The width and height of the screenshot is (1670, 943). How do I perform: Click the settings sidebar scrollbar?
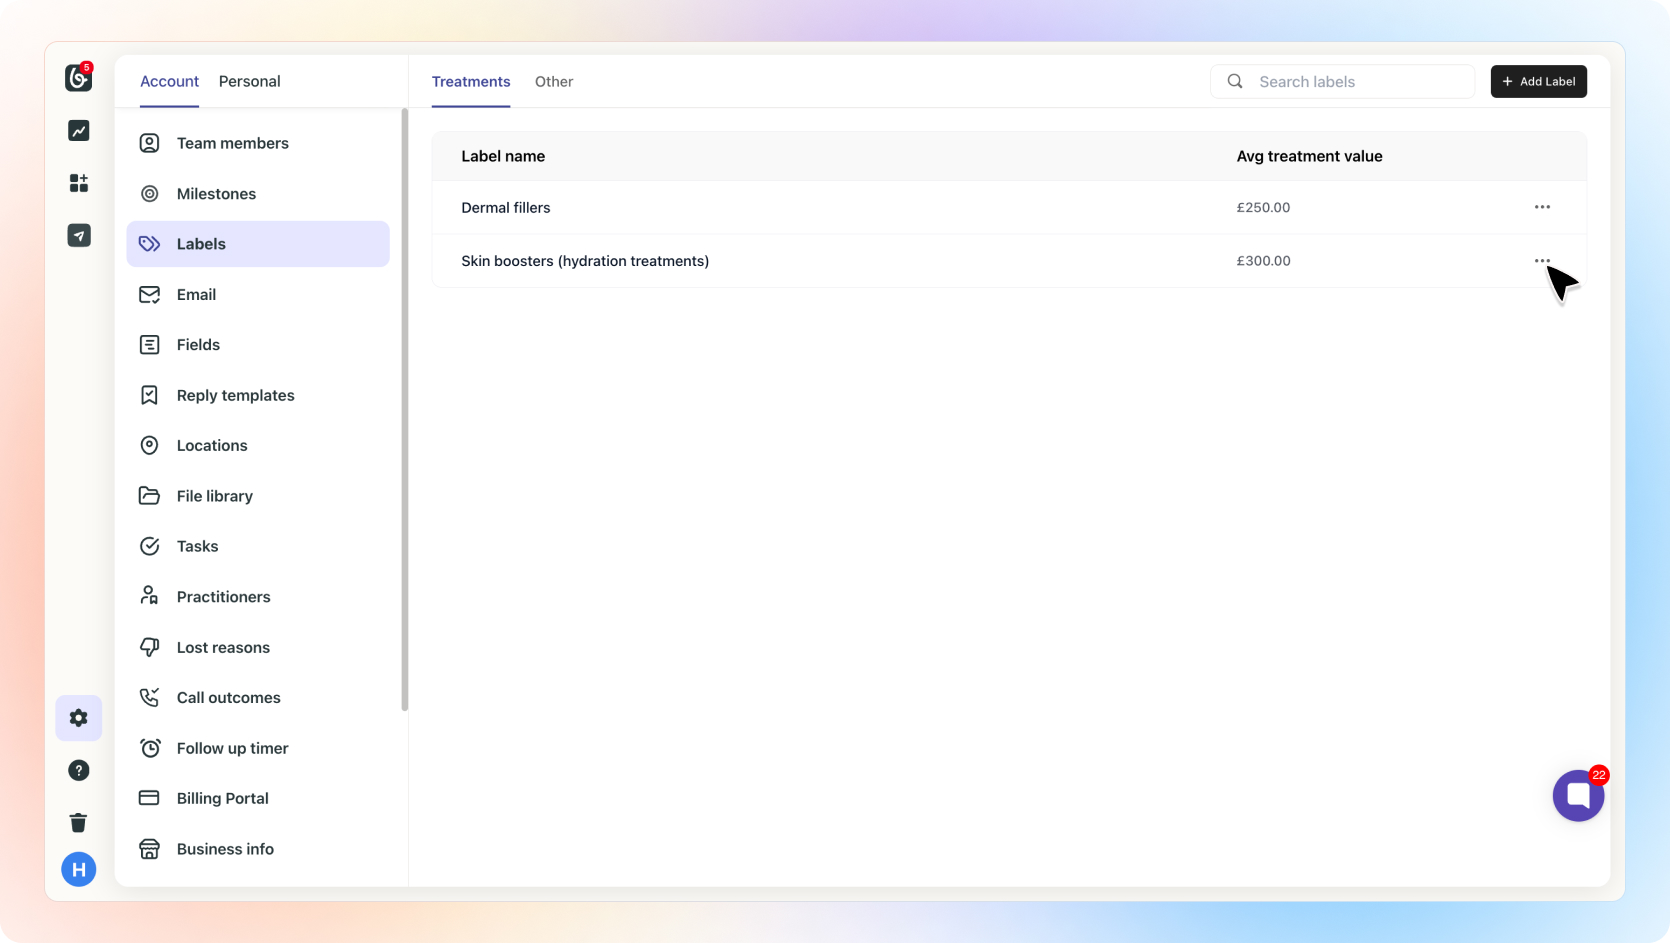coord(405,410)
